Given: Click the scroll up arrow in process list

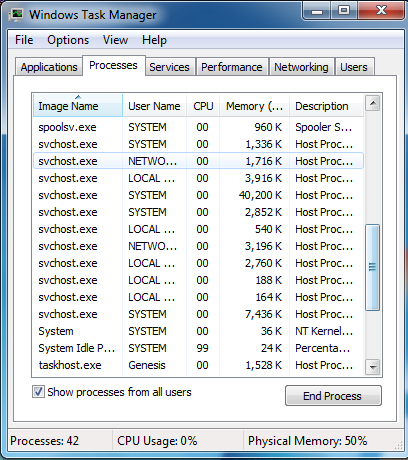Looking at the screenshot, I should [x=373, y=103].
